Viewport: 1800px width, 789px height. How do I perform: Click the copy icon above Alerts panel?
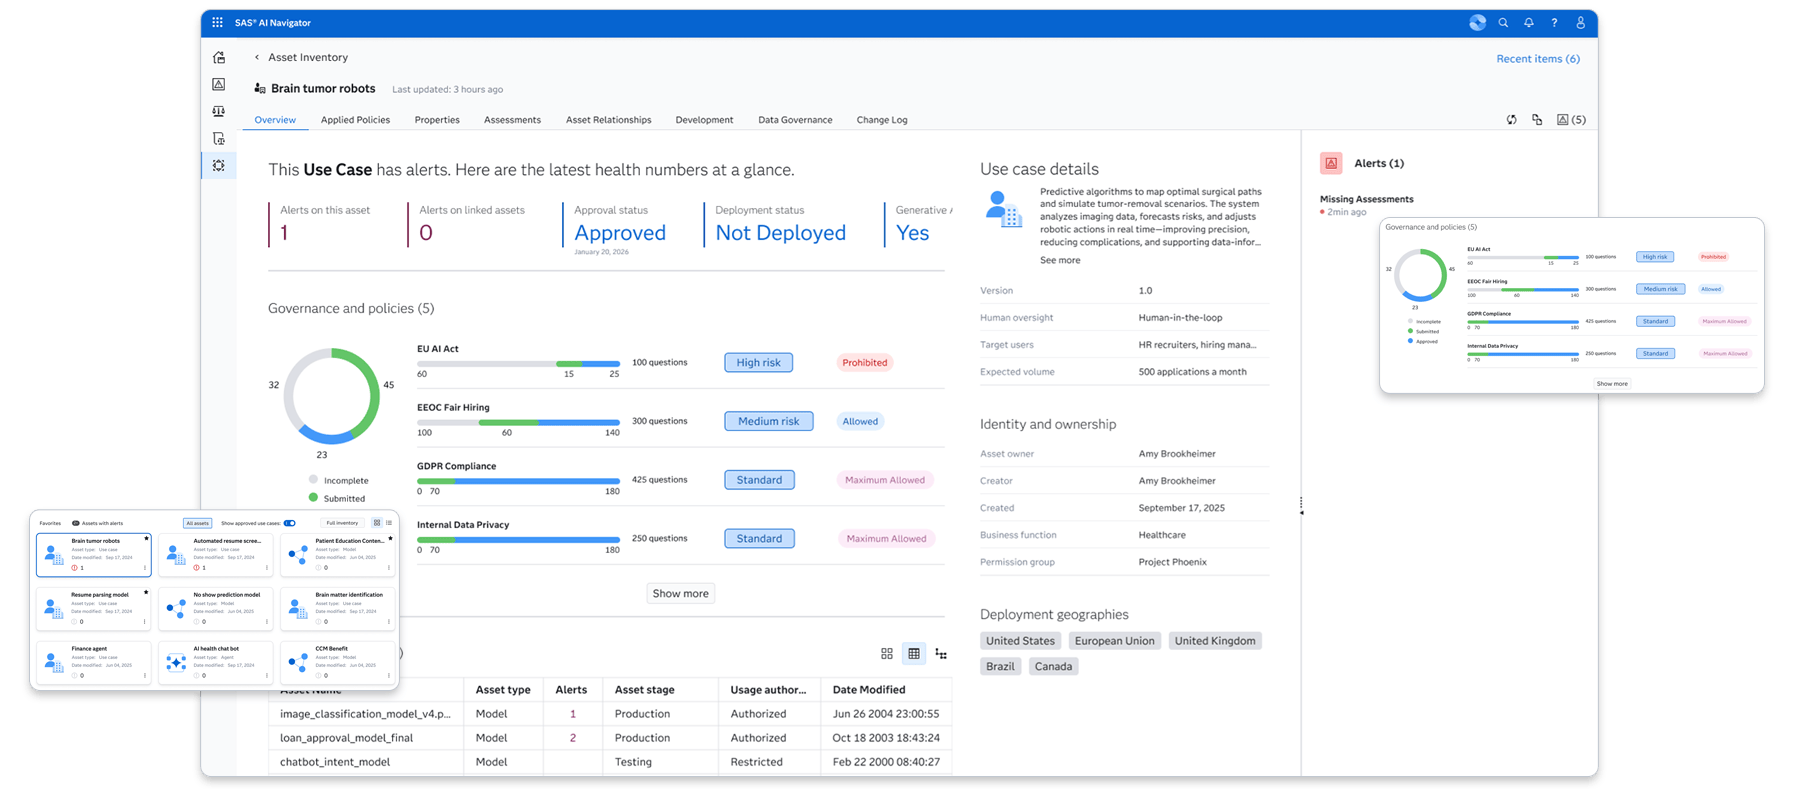pyautogui.click(x=1537, y=120)
